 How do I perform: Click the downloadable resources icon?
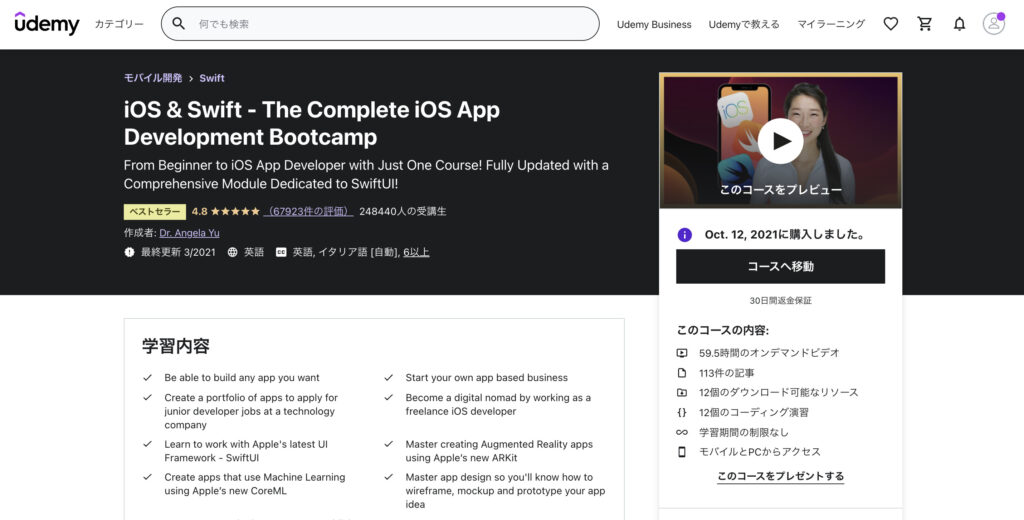click(x=682, y=393)
